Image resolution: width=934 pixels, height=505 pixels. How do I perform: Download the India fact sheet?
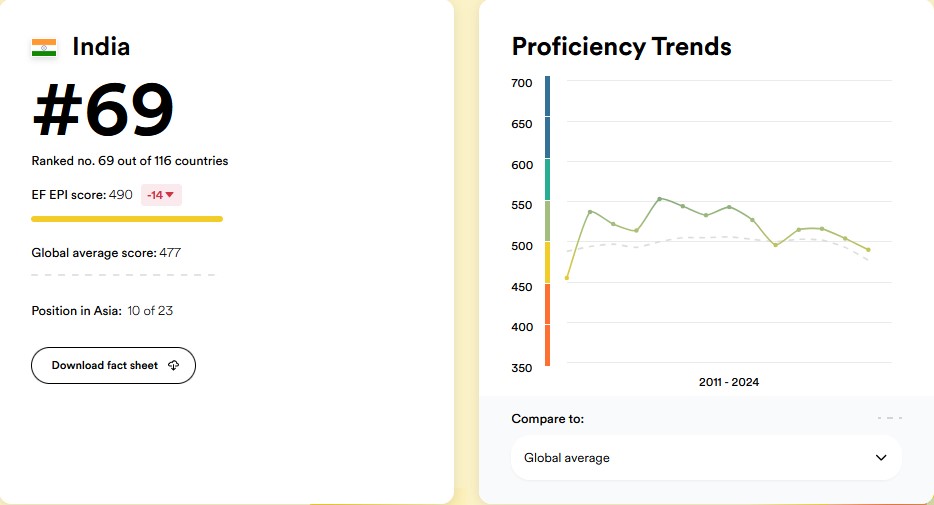[x=113, y=366]
